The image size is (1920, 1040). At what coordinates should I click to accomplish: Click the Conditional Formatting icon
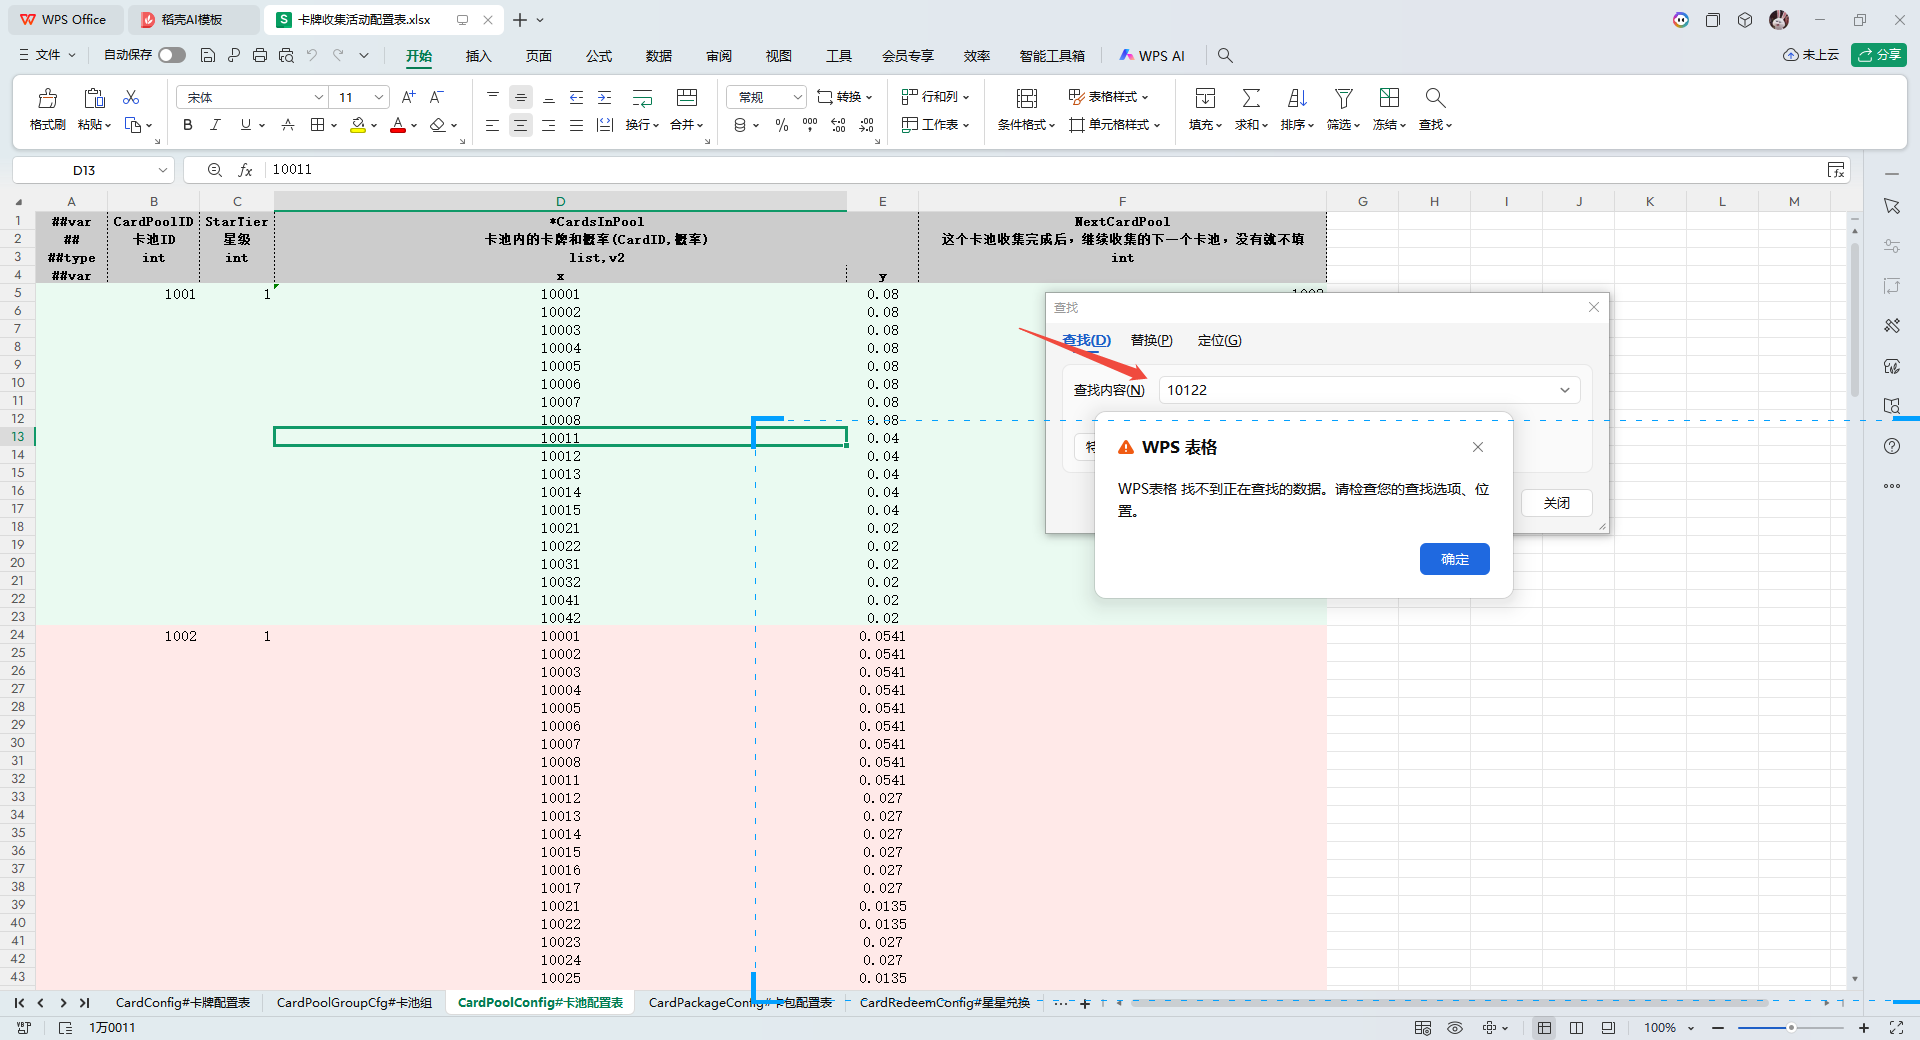pyautogui.click(x=1026, y=99)
